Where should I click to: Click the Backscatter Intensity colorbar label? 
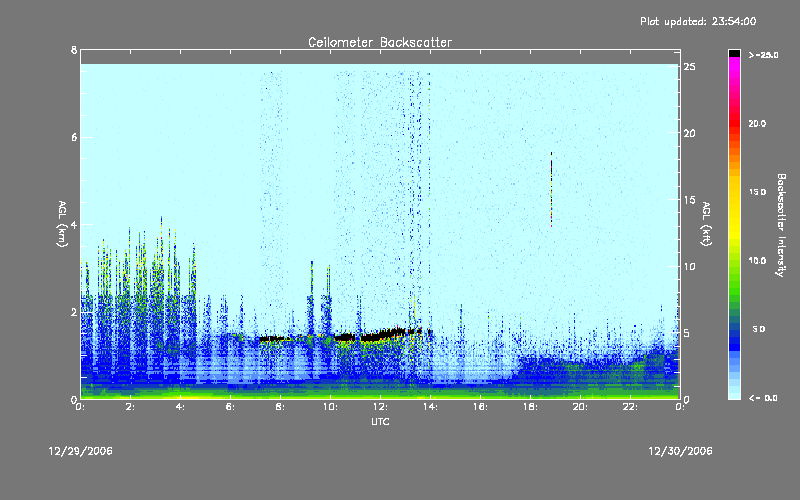pos(781,225)
